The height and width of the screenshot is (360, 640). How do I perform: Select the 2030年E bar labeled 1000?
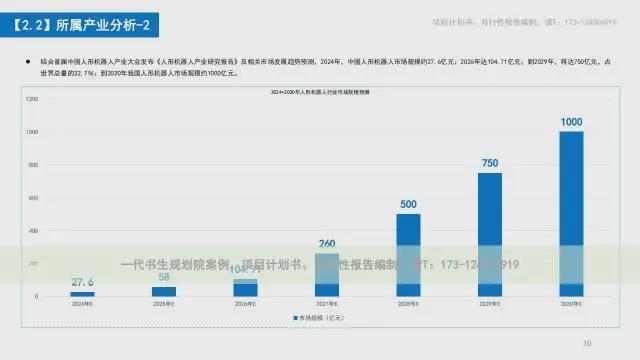click(x=571, y=214)
